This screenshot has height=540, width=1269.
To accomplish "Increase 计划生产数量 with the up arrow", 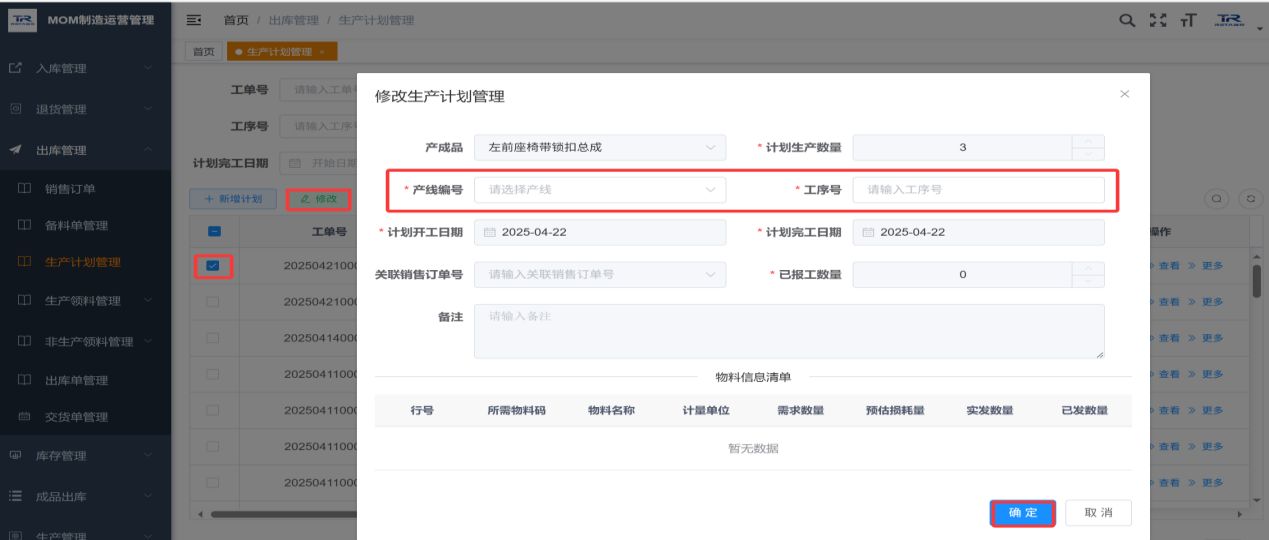I will tap(1088, 141).
